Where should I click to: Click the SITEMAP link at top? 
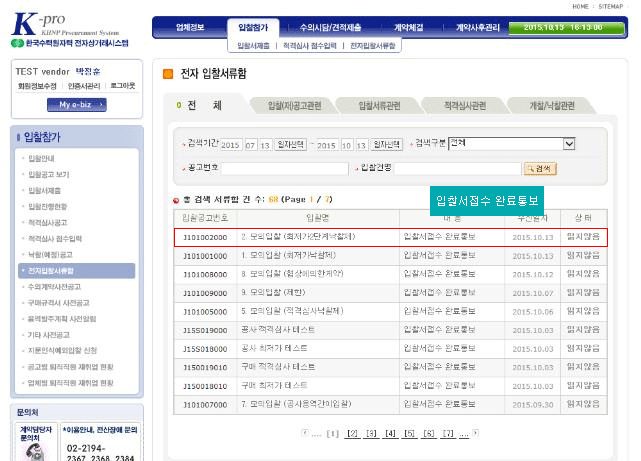click(614, 6)
